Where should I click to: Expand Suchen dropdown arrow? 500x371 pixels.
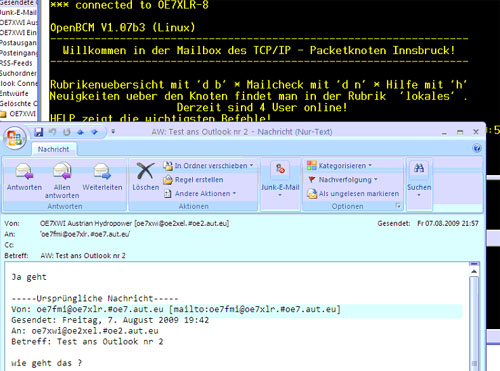coord(419,195)
